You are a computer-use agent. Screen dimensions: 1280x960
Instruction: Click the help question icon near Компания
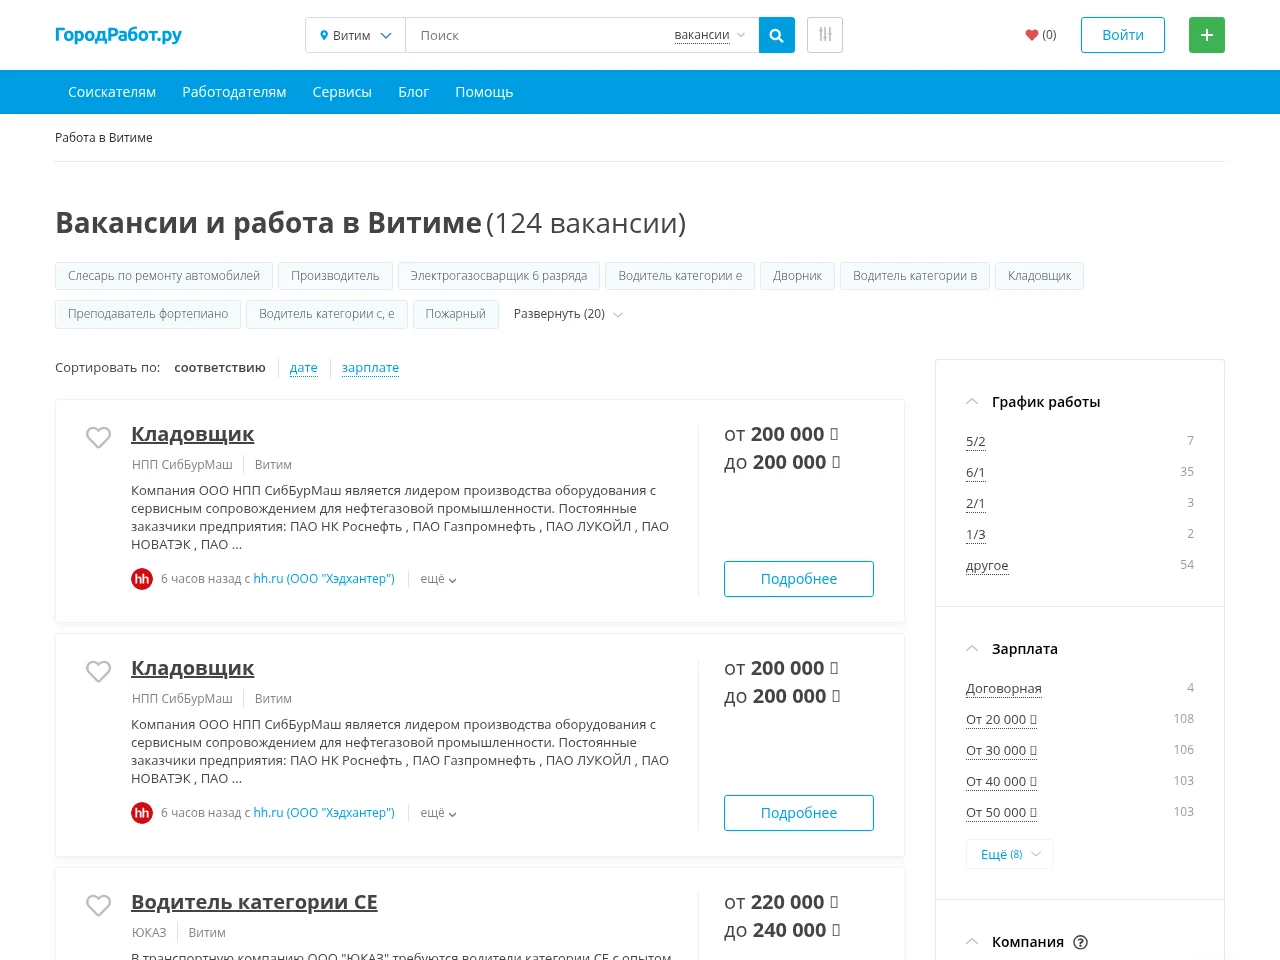(1080, 942)
